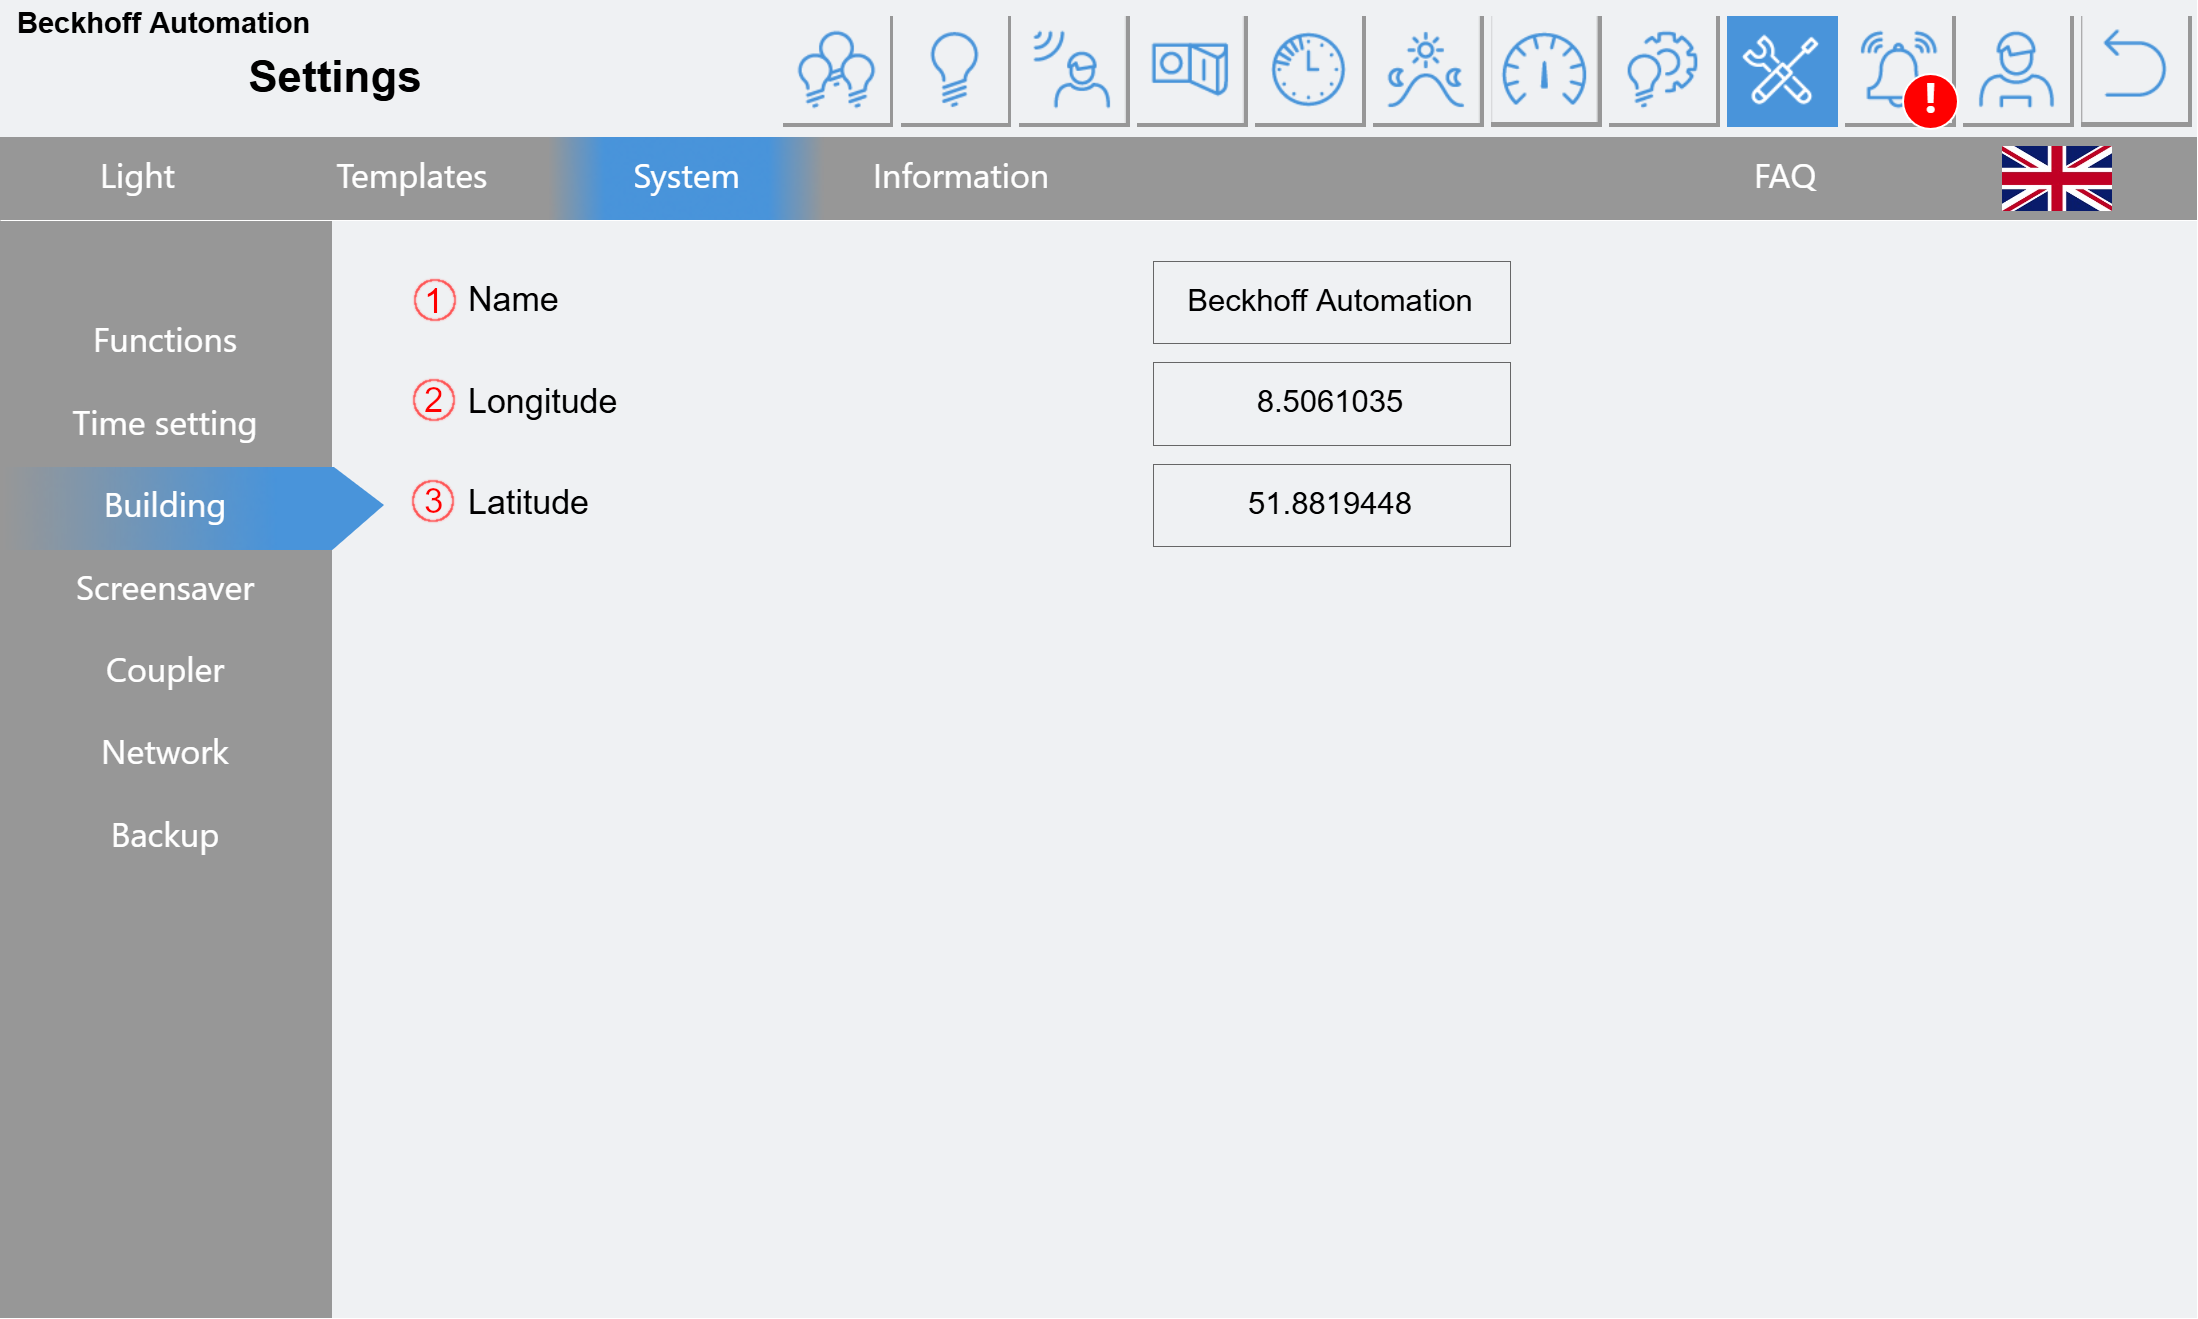This screenshot has width=2198, height=1319.
Task: Edit the Longitude field 8.5061035
Action: pyautogui.click(x=1331, y=403)
